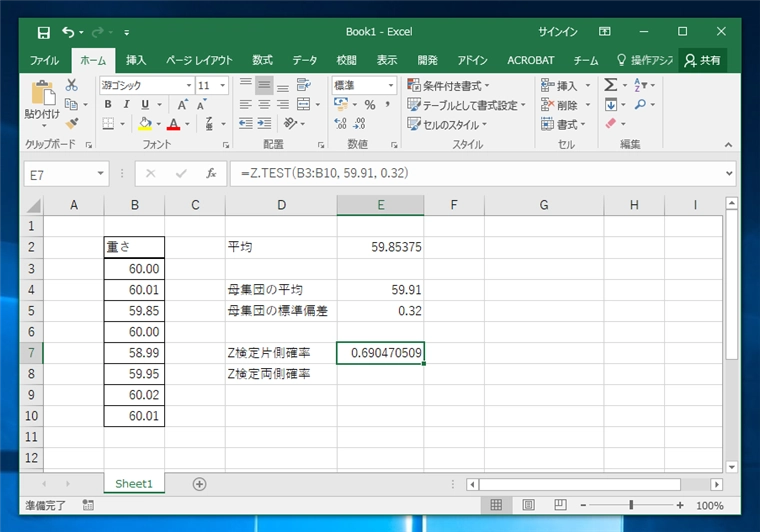This screenshot has height=532, width=760.
Task: Open the Fill Color dropdown arrow
Action: click(158, 124)
